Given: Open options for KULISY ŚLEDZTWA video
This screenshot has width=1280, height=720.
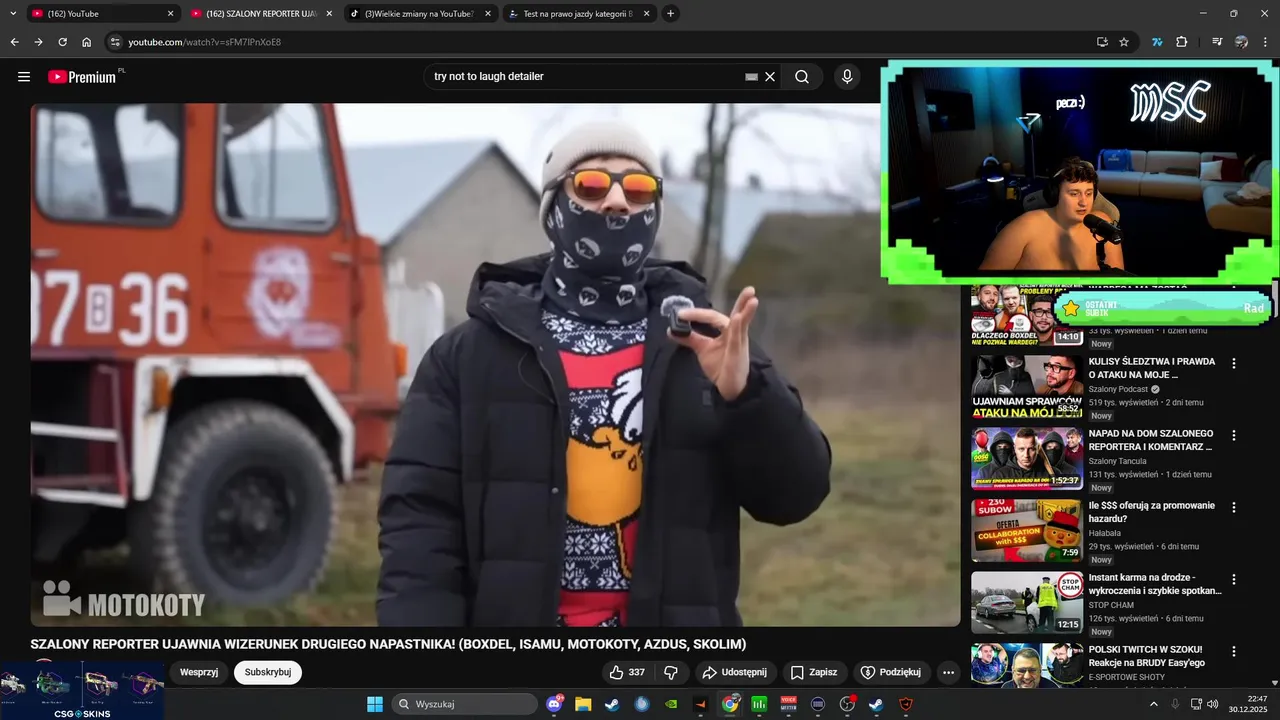Looking at the screenshot, I should tap(1234, 364).
